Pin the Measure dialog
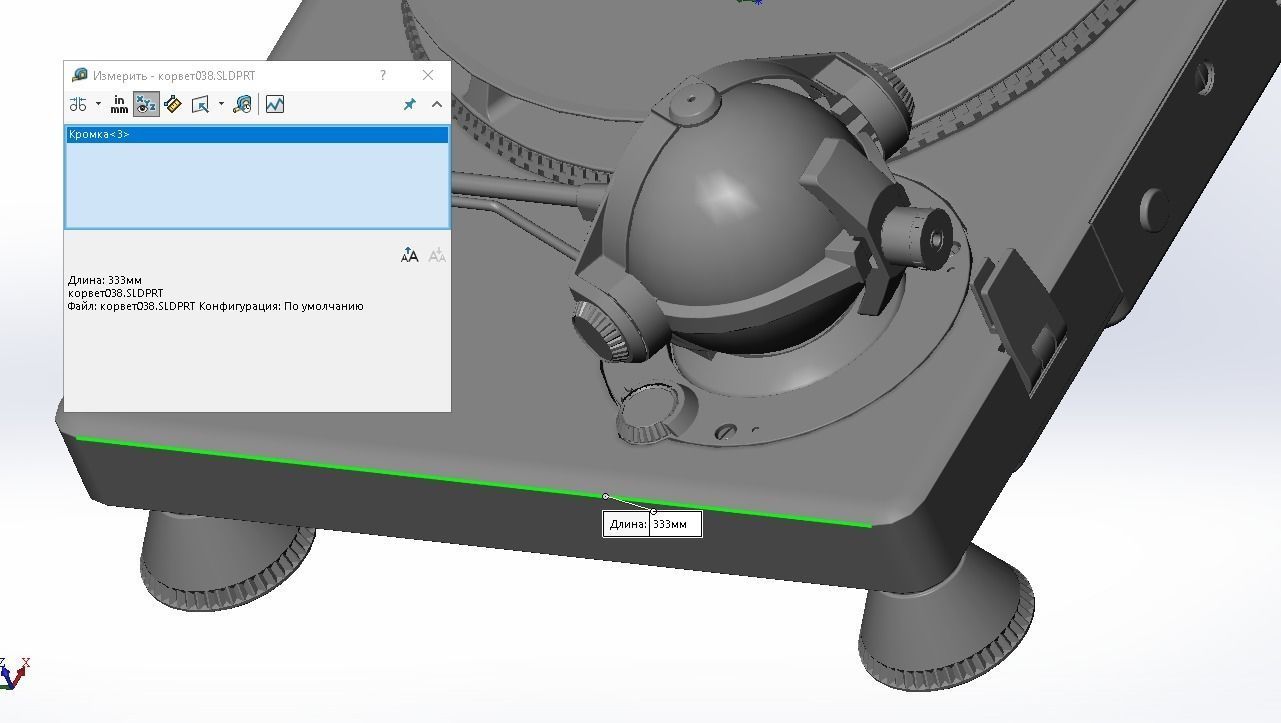The width and height of the screenshot is (1281, 723). (x=409, y=104)
